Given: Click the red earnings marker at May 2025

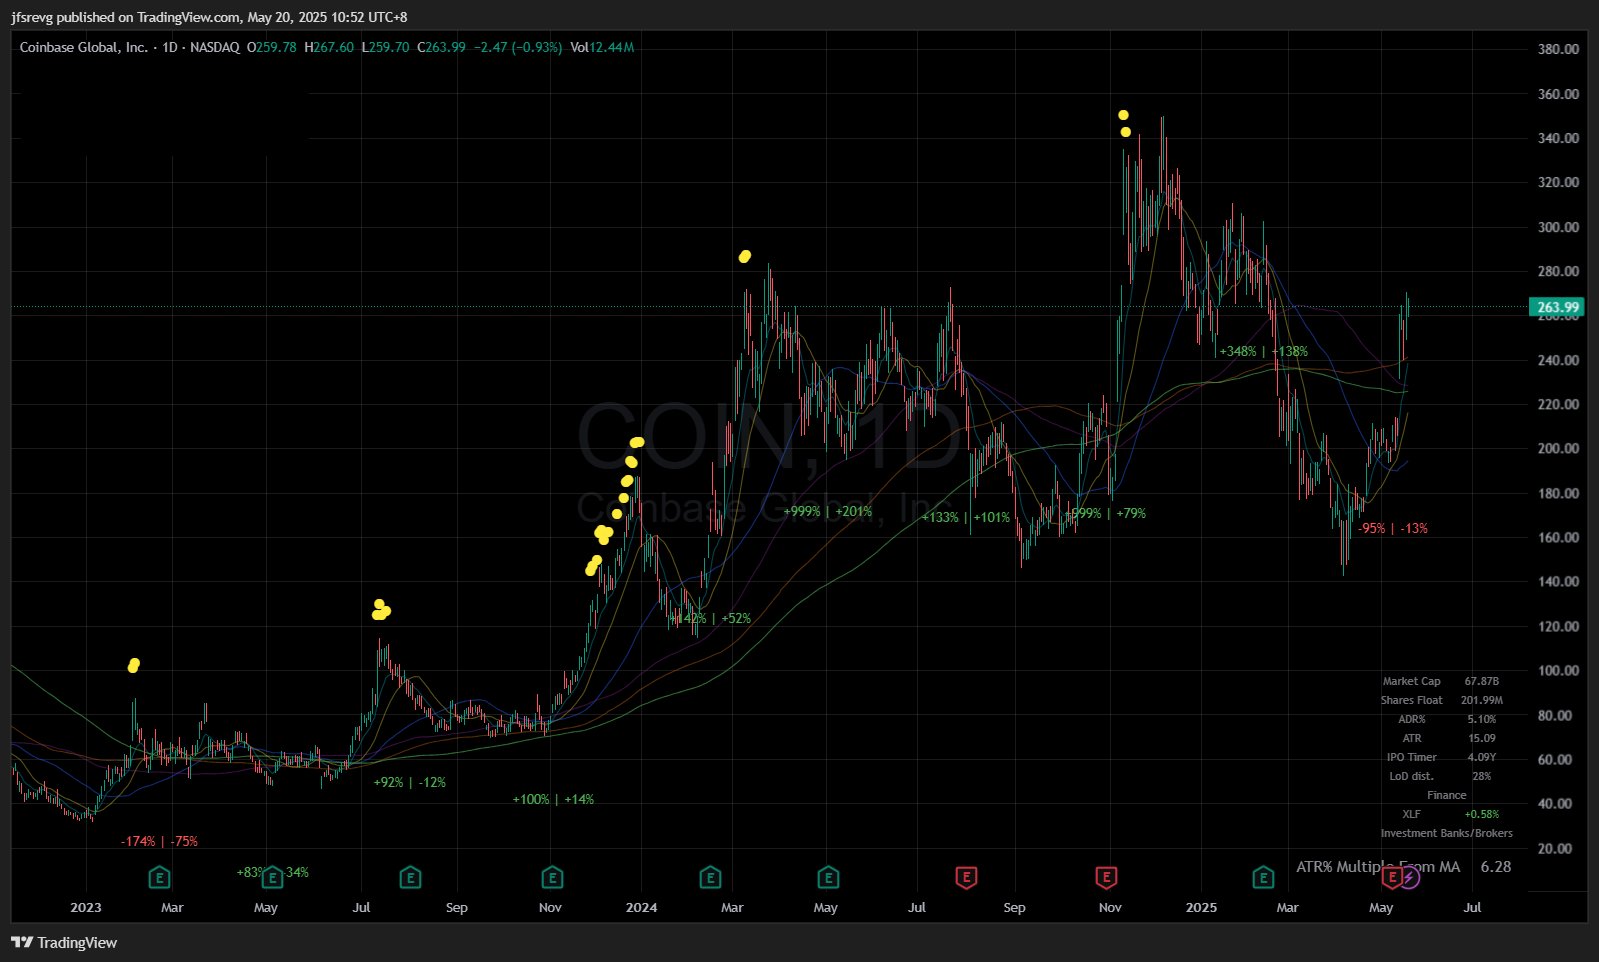Looking at the screenshot, I should point(1391,878).
